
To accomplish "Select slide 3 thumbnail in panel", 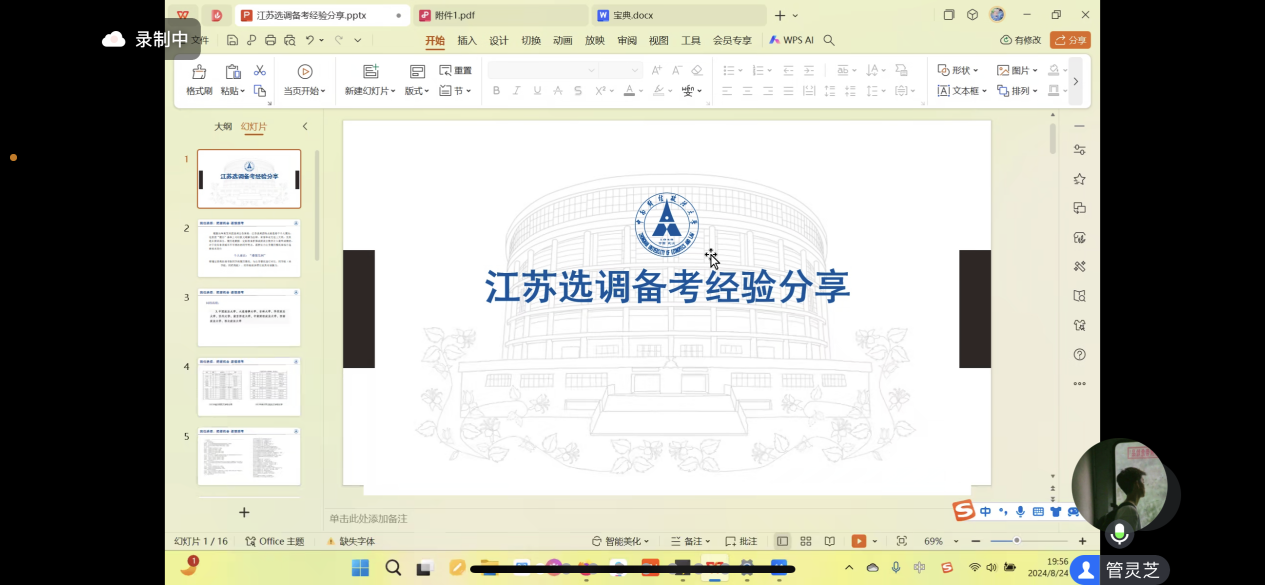I will pyautogui.click(x=249, y=318).
